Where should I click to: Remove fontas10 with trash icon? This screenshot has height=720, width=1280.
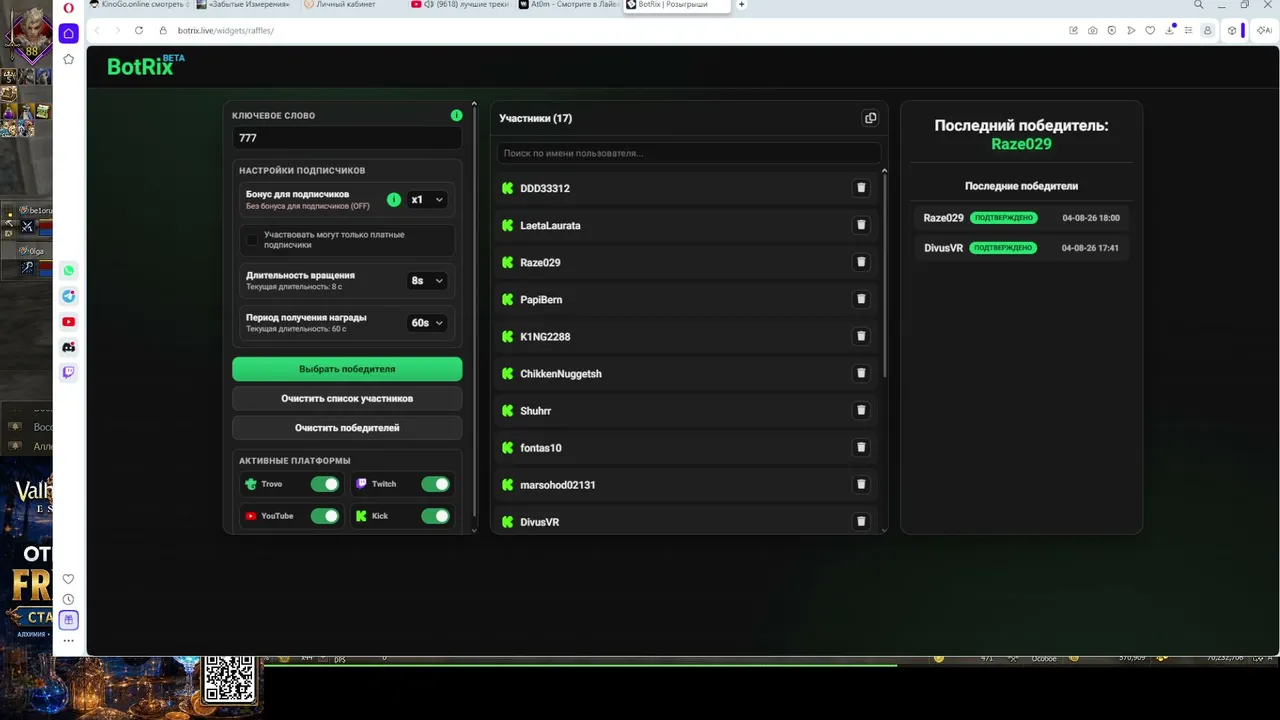click(861, 447)
